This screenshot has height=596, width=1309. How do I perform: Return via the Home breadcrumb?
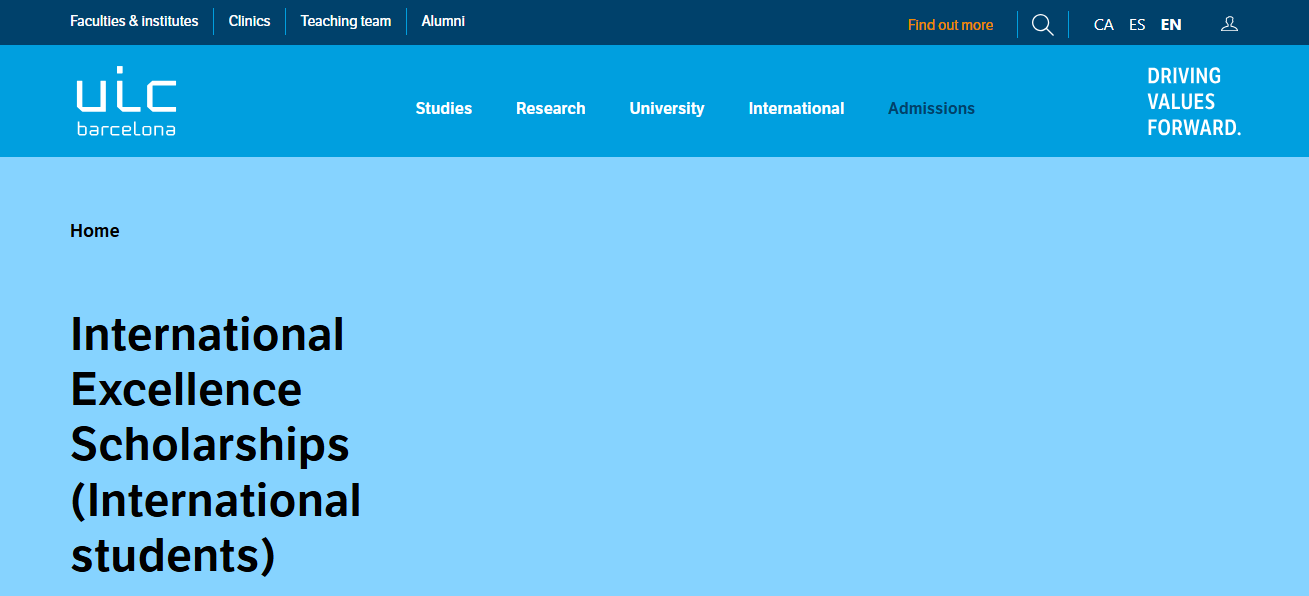coord(94,231)
